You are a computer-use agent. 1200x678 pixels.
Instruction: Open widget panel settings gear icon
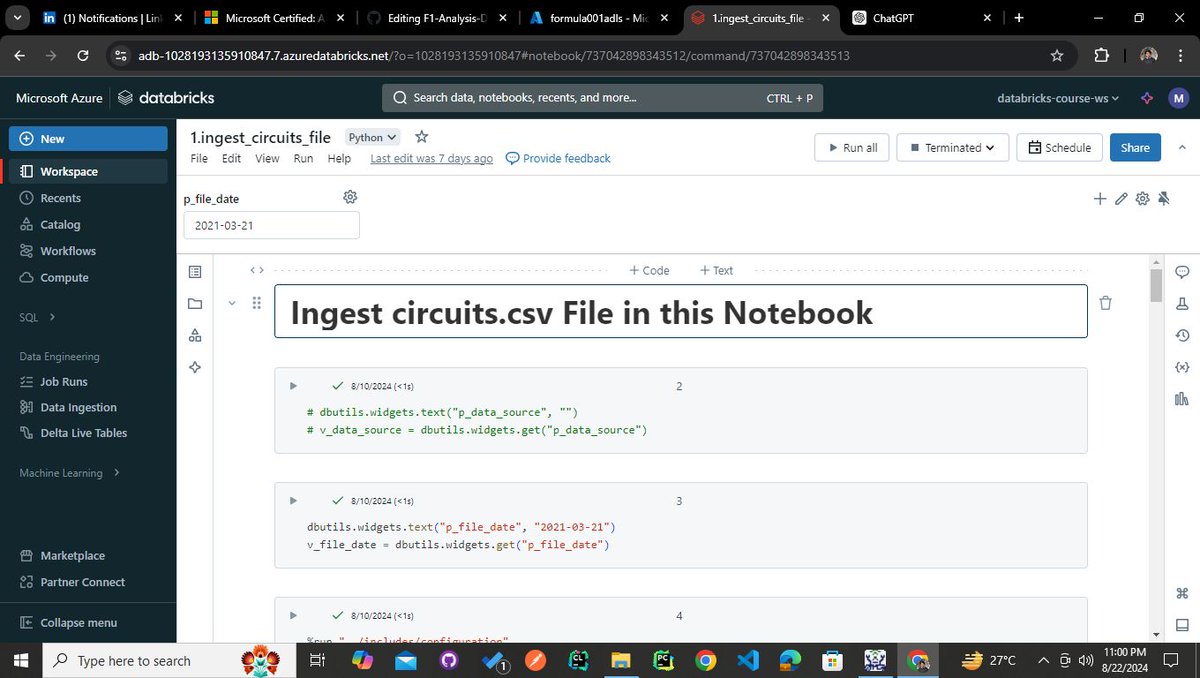point(1143,199)
